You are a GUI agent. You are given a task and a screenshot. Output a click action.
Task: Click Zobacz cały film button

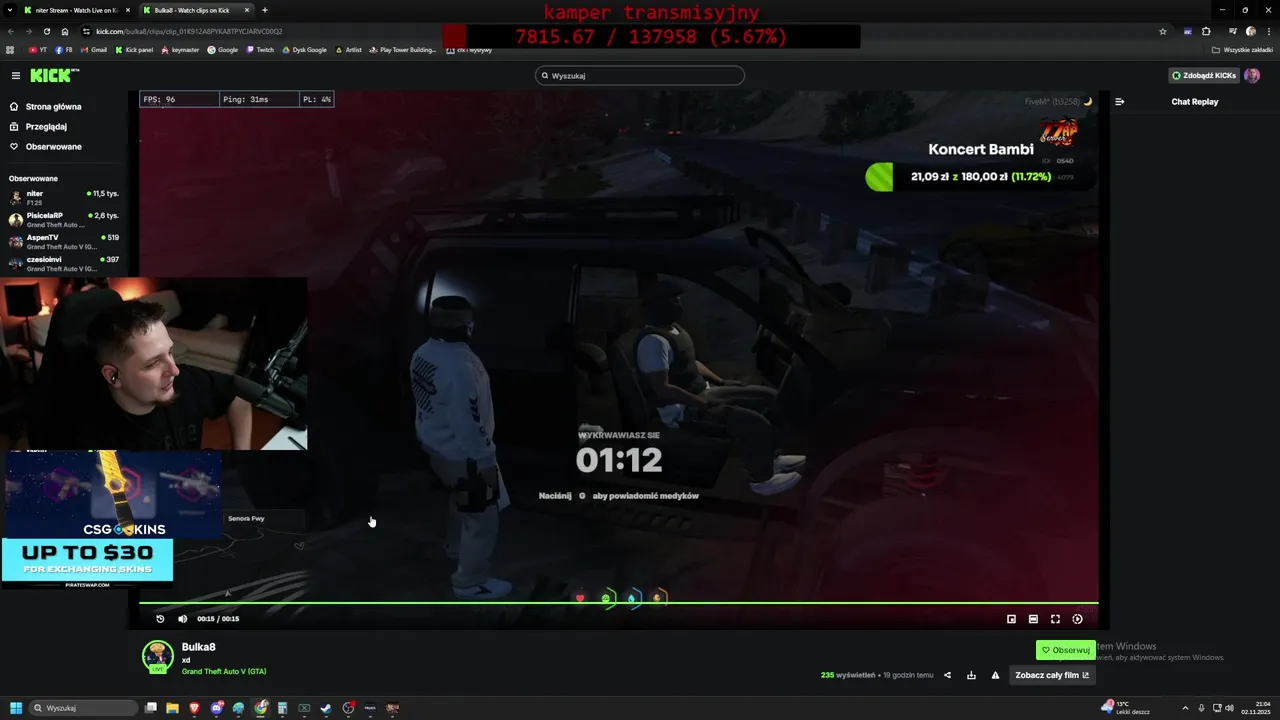[x=1052, y=675]
